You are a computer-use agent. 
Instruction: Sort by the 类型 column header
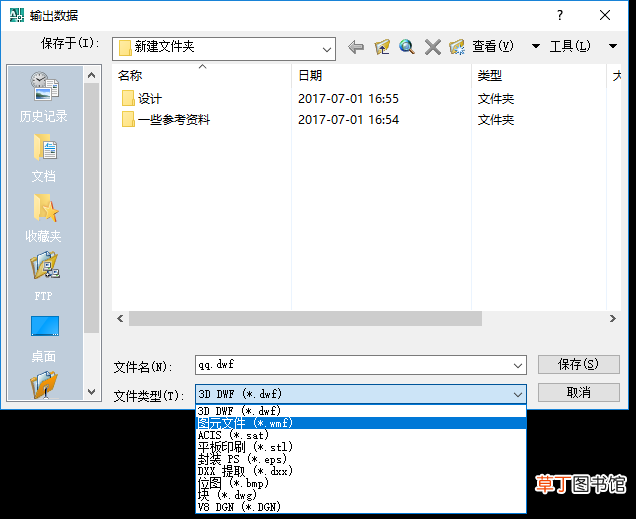tap(539, 76)
